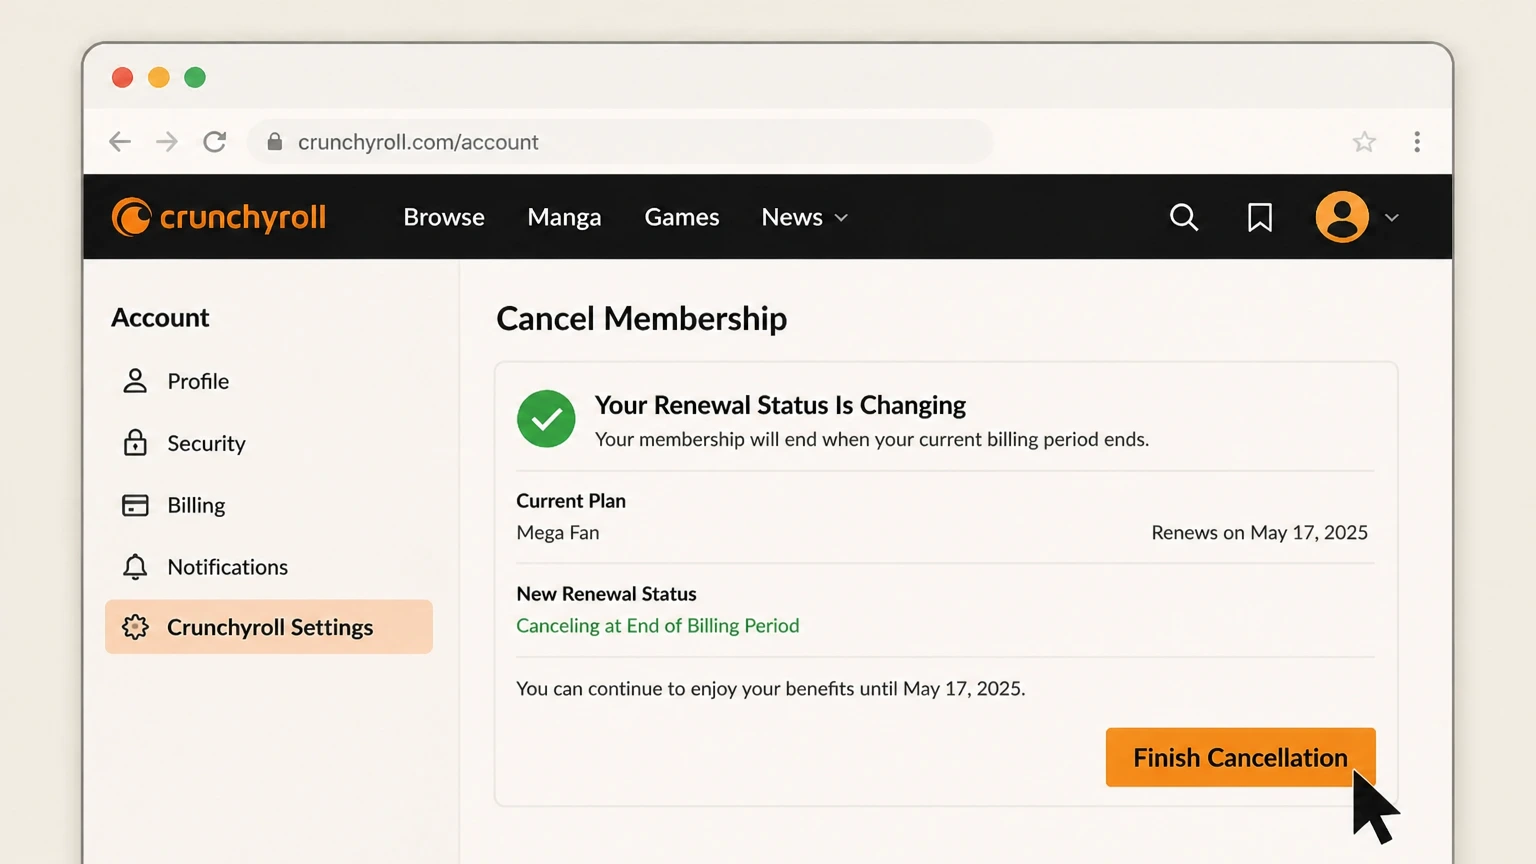Open the Browse menu
The height and width of the screenshot is (864, 1536).
coord(444,217)
